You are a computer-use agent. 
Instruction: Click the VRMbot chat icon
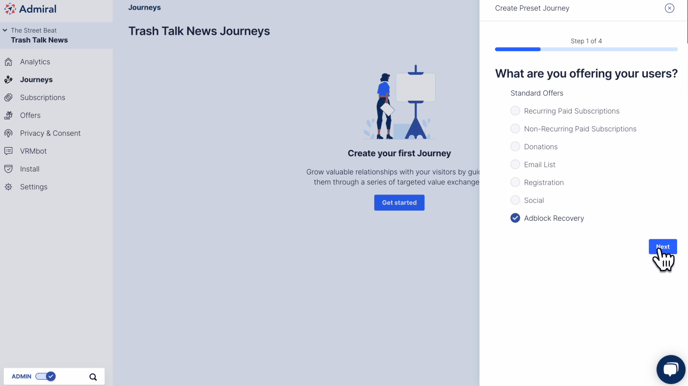pos(8,151)
